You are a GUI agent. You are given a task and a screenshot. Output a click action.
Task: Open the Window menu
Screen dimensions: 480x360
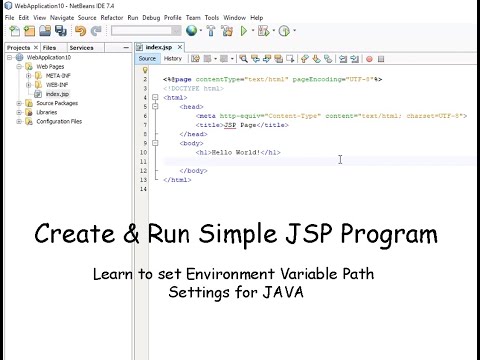[x=234, y=18]
